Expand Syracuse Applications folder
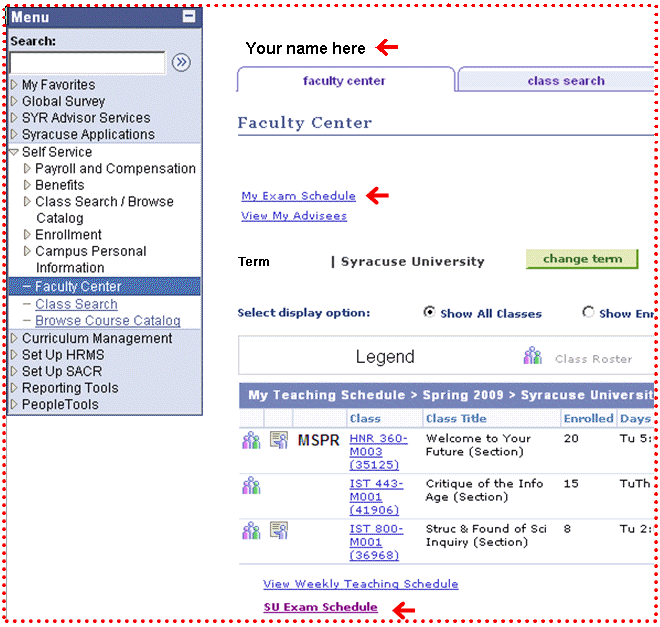This screenshot has height=627, width=660. (14, 134)
